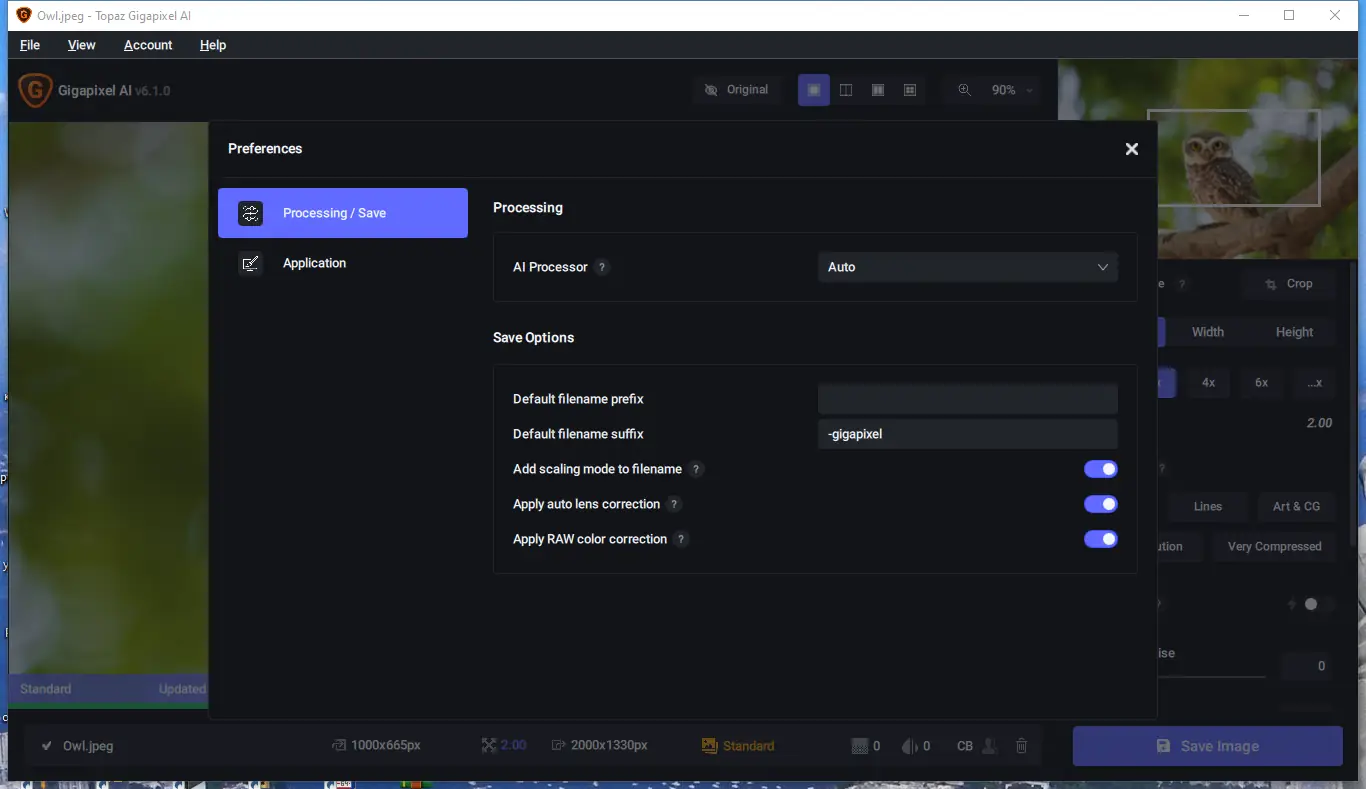This screenshot has height=789, width=1366.
Task: Click the owl navigator thumbnail
Action: point(1208,160)
